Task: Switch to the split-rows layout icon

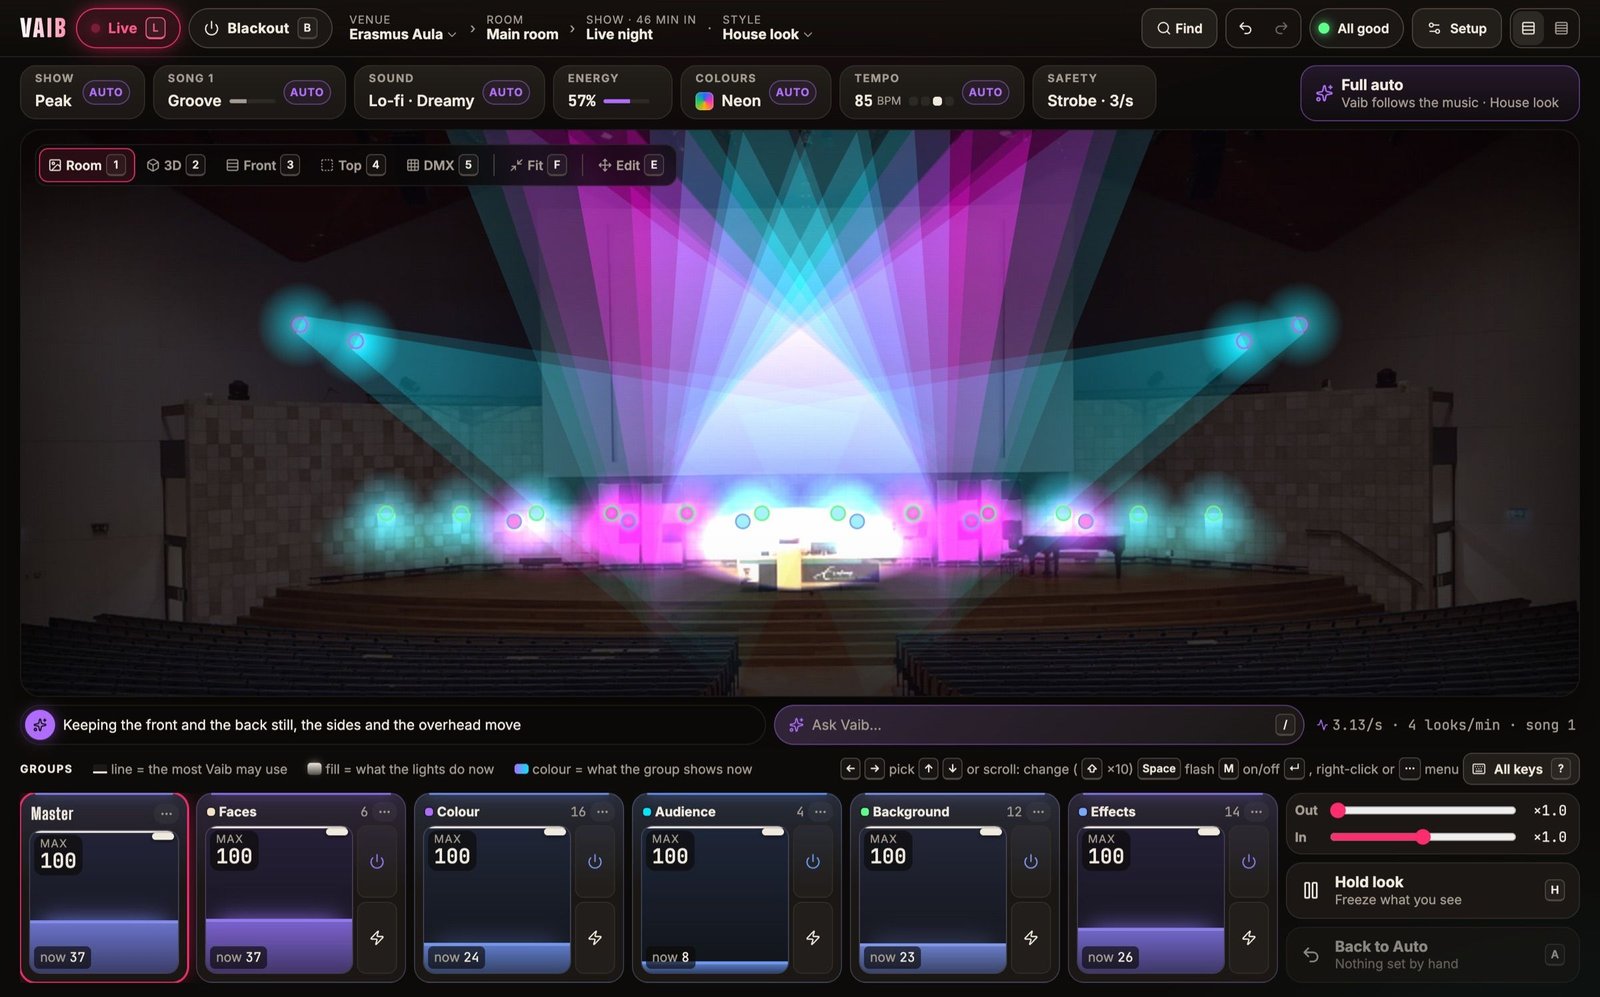Action: 1528,28
